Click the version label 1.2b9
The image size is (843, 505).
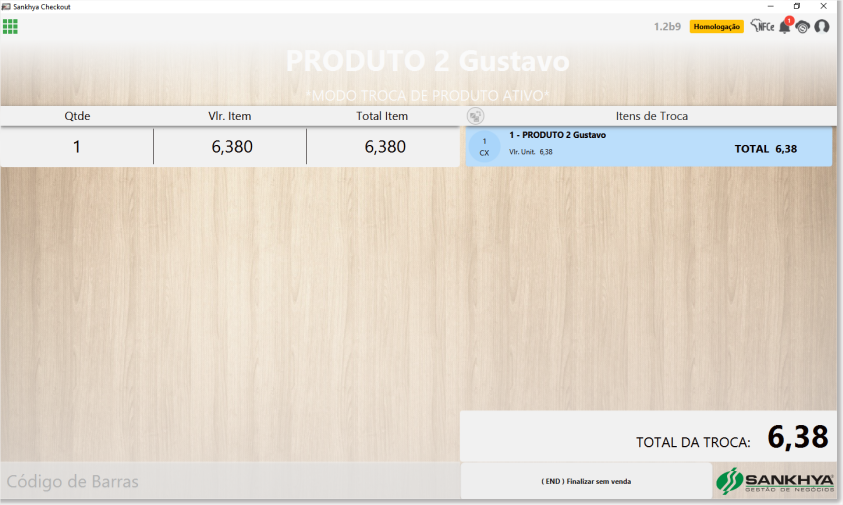point(667,26)
